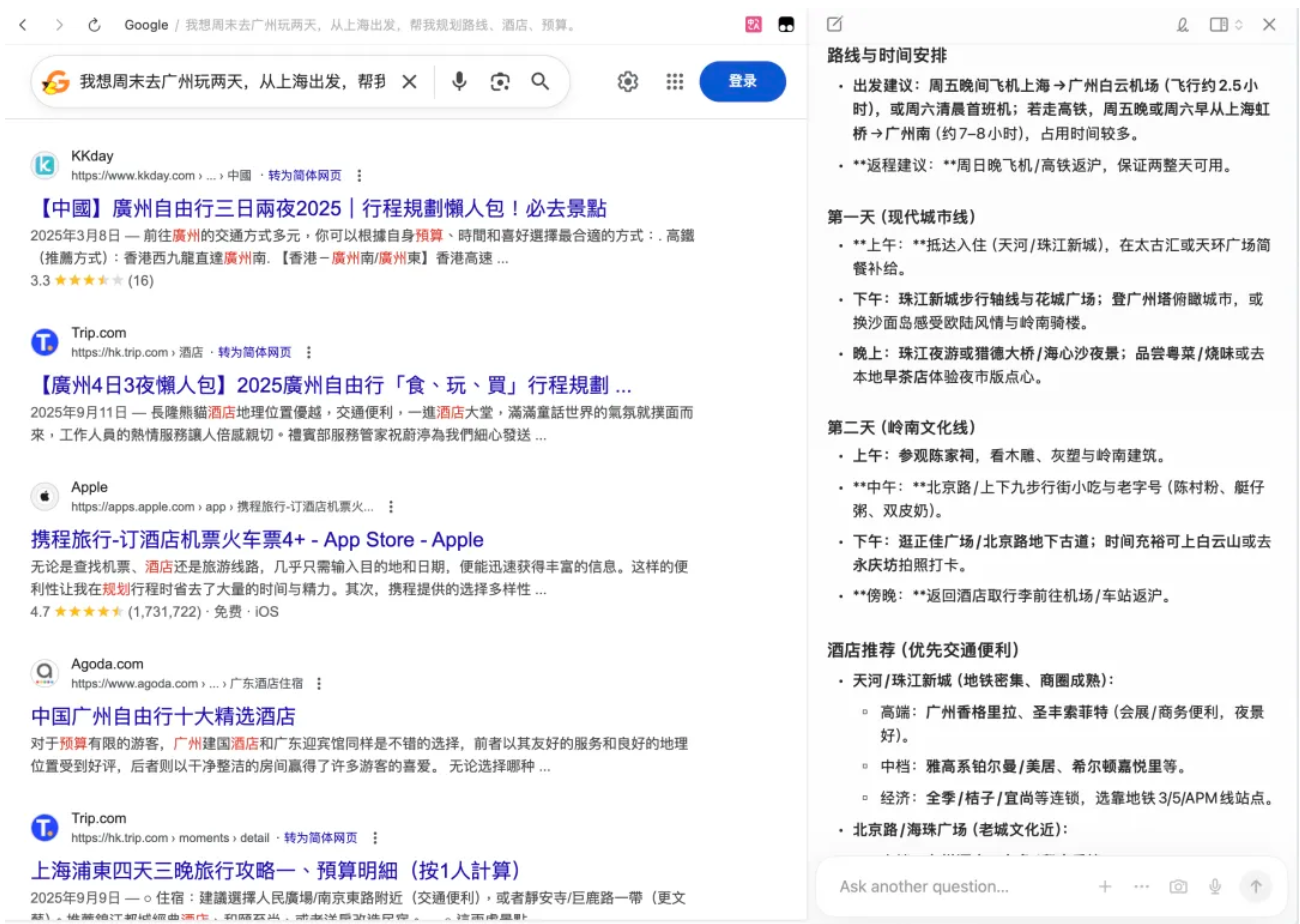The image size is (1300, 924).
Task: Open the "..." options in the ask bar
Action: [1141, 886]
